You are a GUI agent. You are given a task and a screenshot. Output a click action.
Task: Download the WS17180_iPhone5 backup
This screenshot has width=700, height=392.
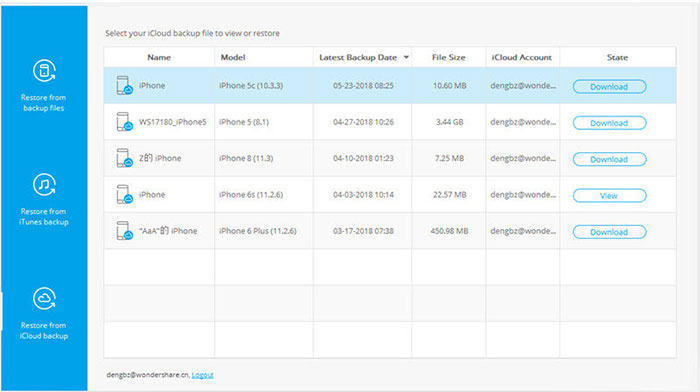pos(609,123)
